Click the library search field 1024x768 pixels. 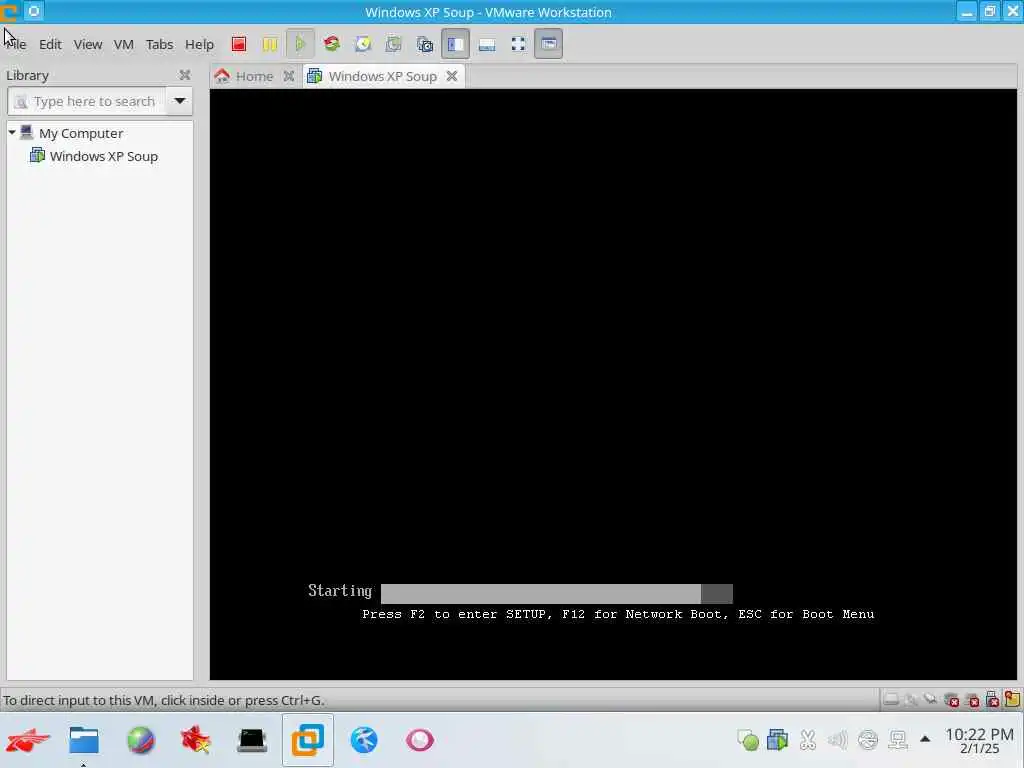[x=87, y=101]
